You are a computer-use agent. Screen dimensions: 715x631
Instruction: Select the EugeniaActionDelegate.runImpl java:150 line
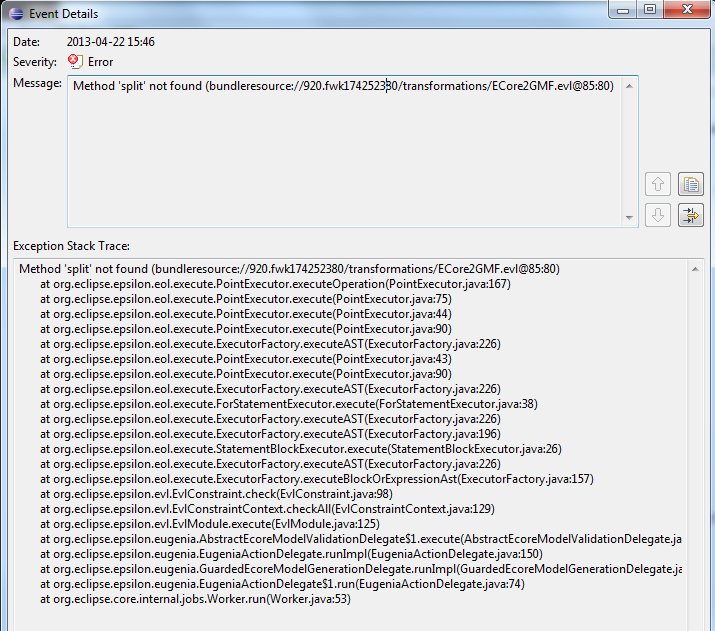291,554
